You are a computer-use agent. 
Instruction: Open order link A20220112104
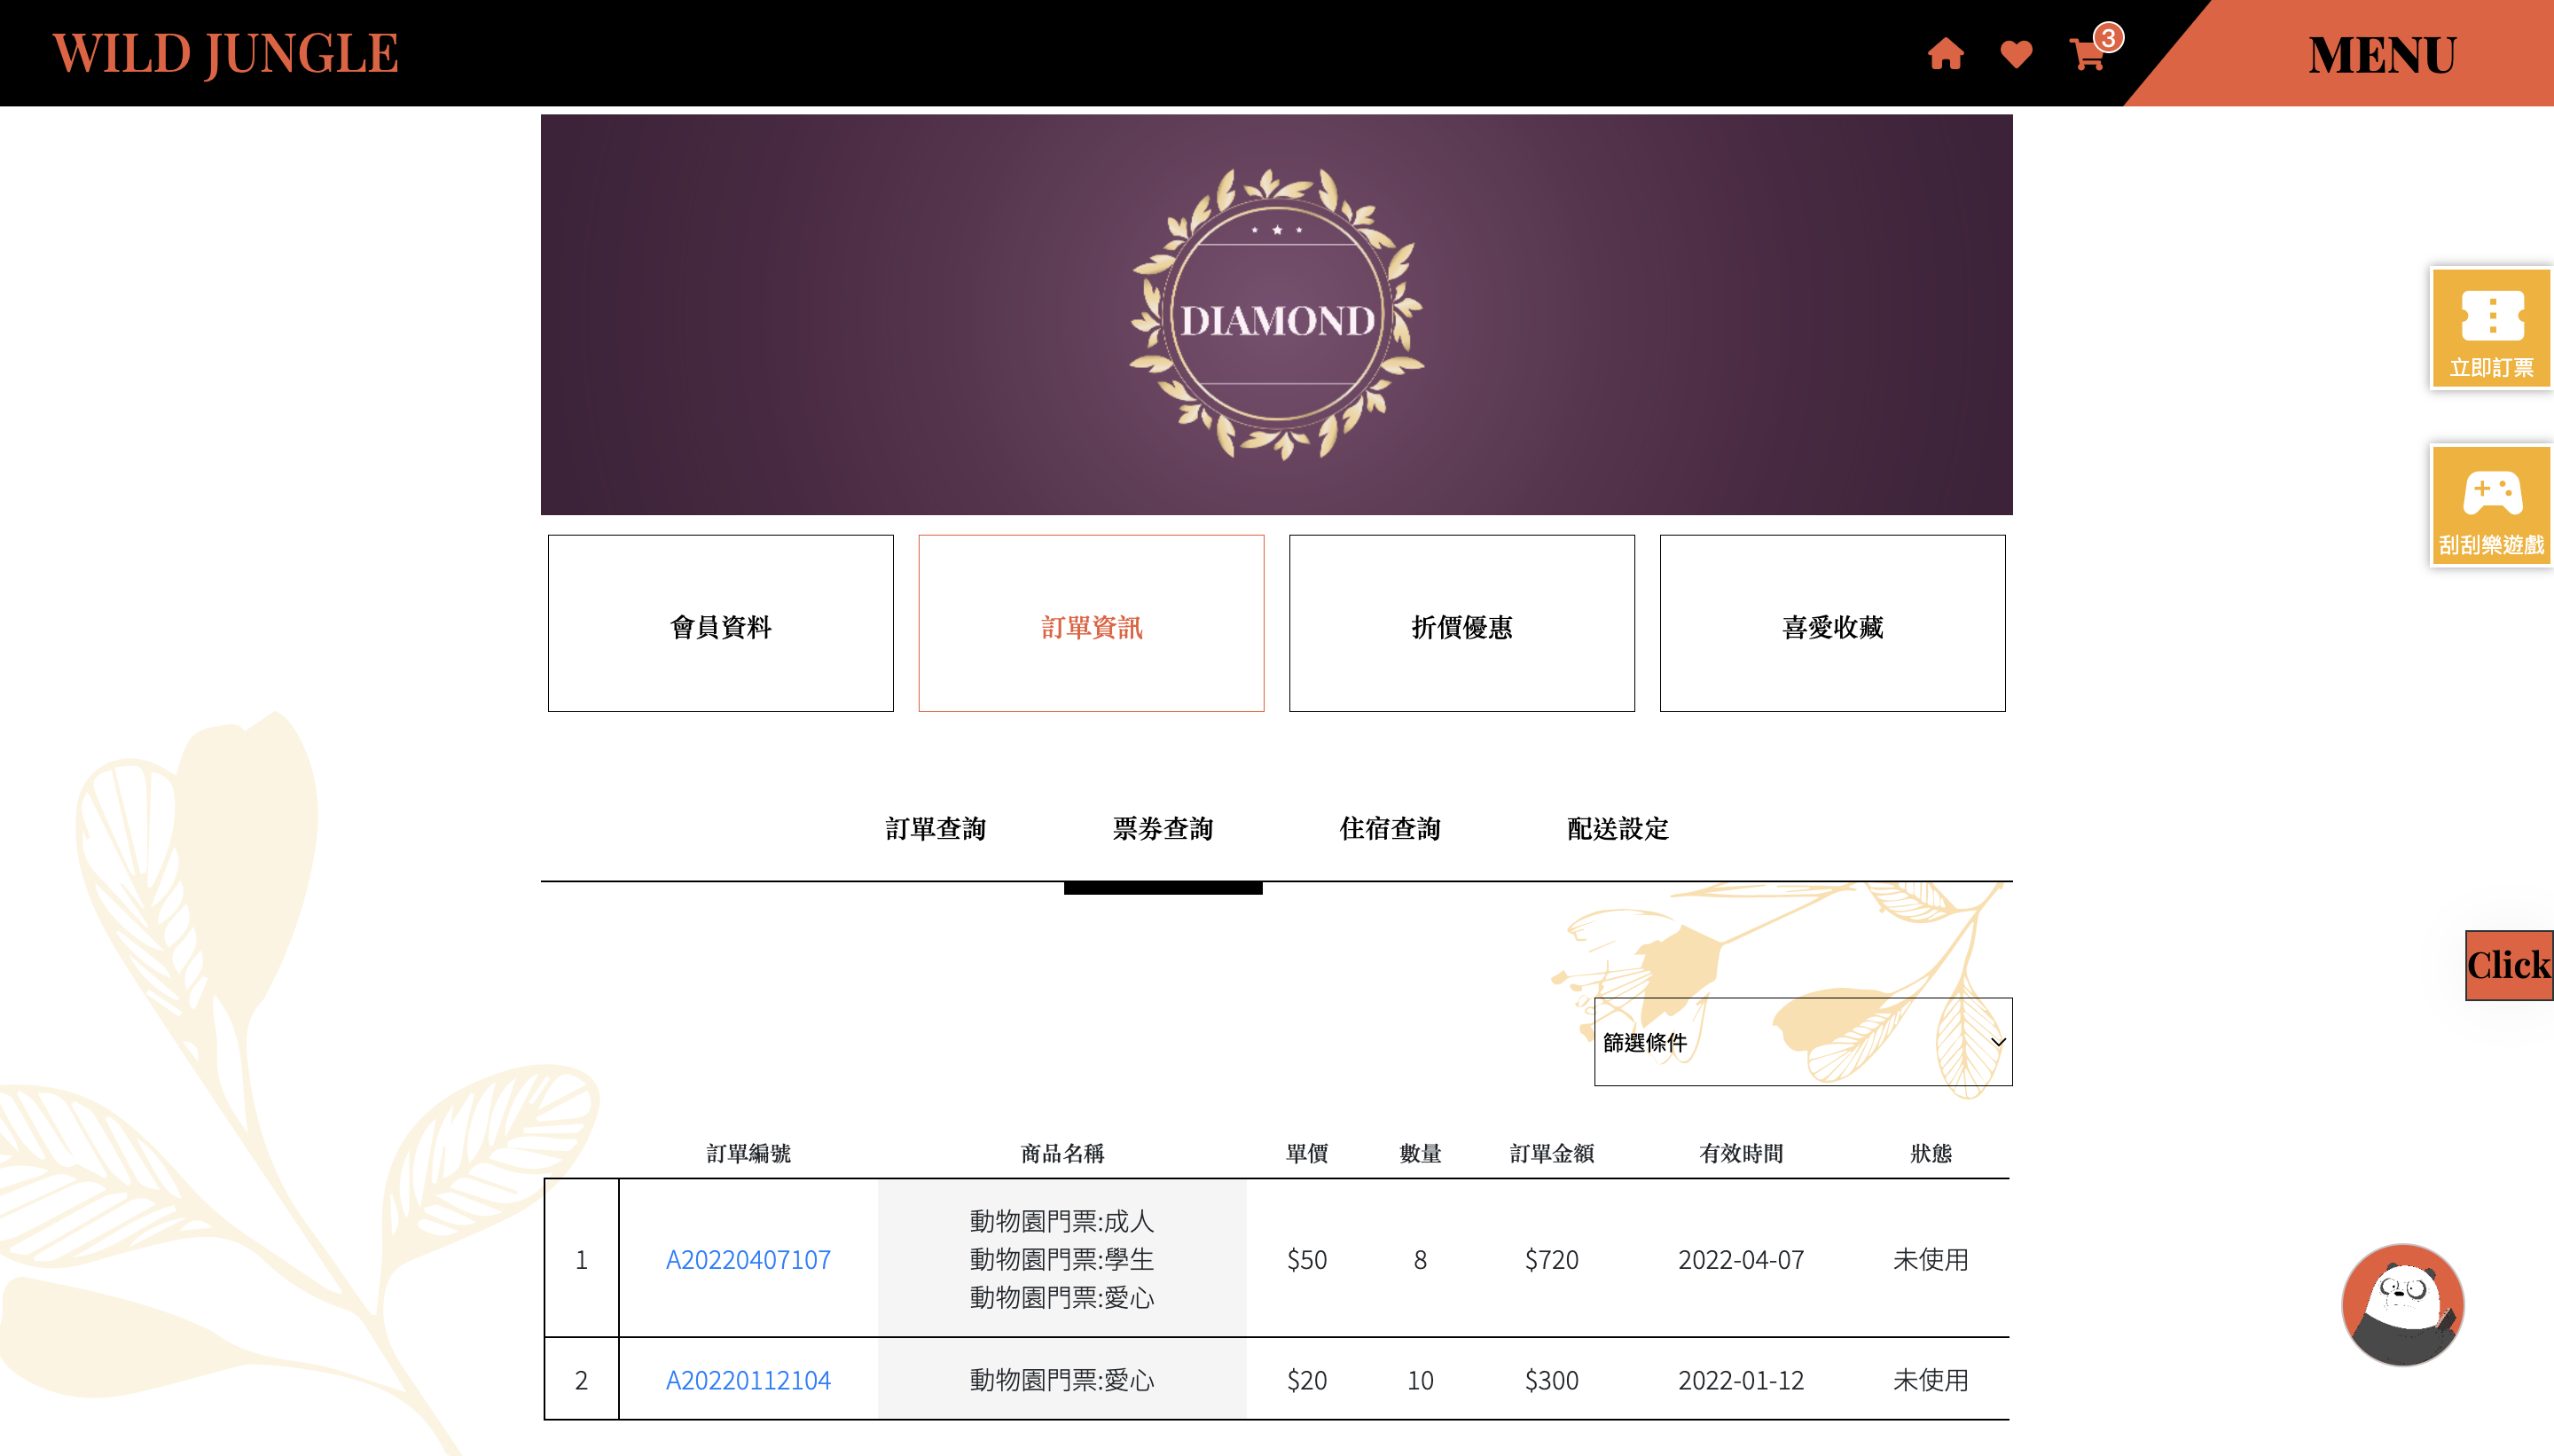pyautogui.click(x=748, y=1381)
